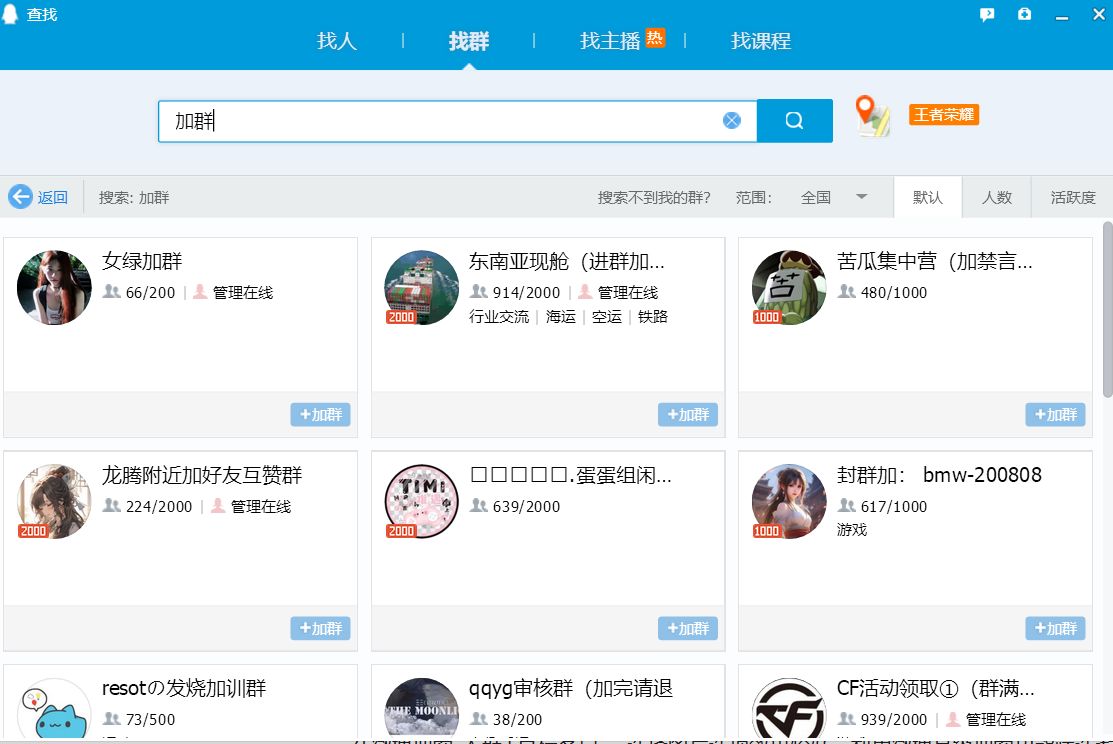Screen dimensions: 1113x744
Task: Open resotの发烧加训群 title
Action: pyautogui.click(x=184, y=688)
